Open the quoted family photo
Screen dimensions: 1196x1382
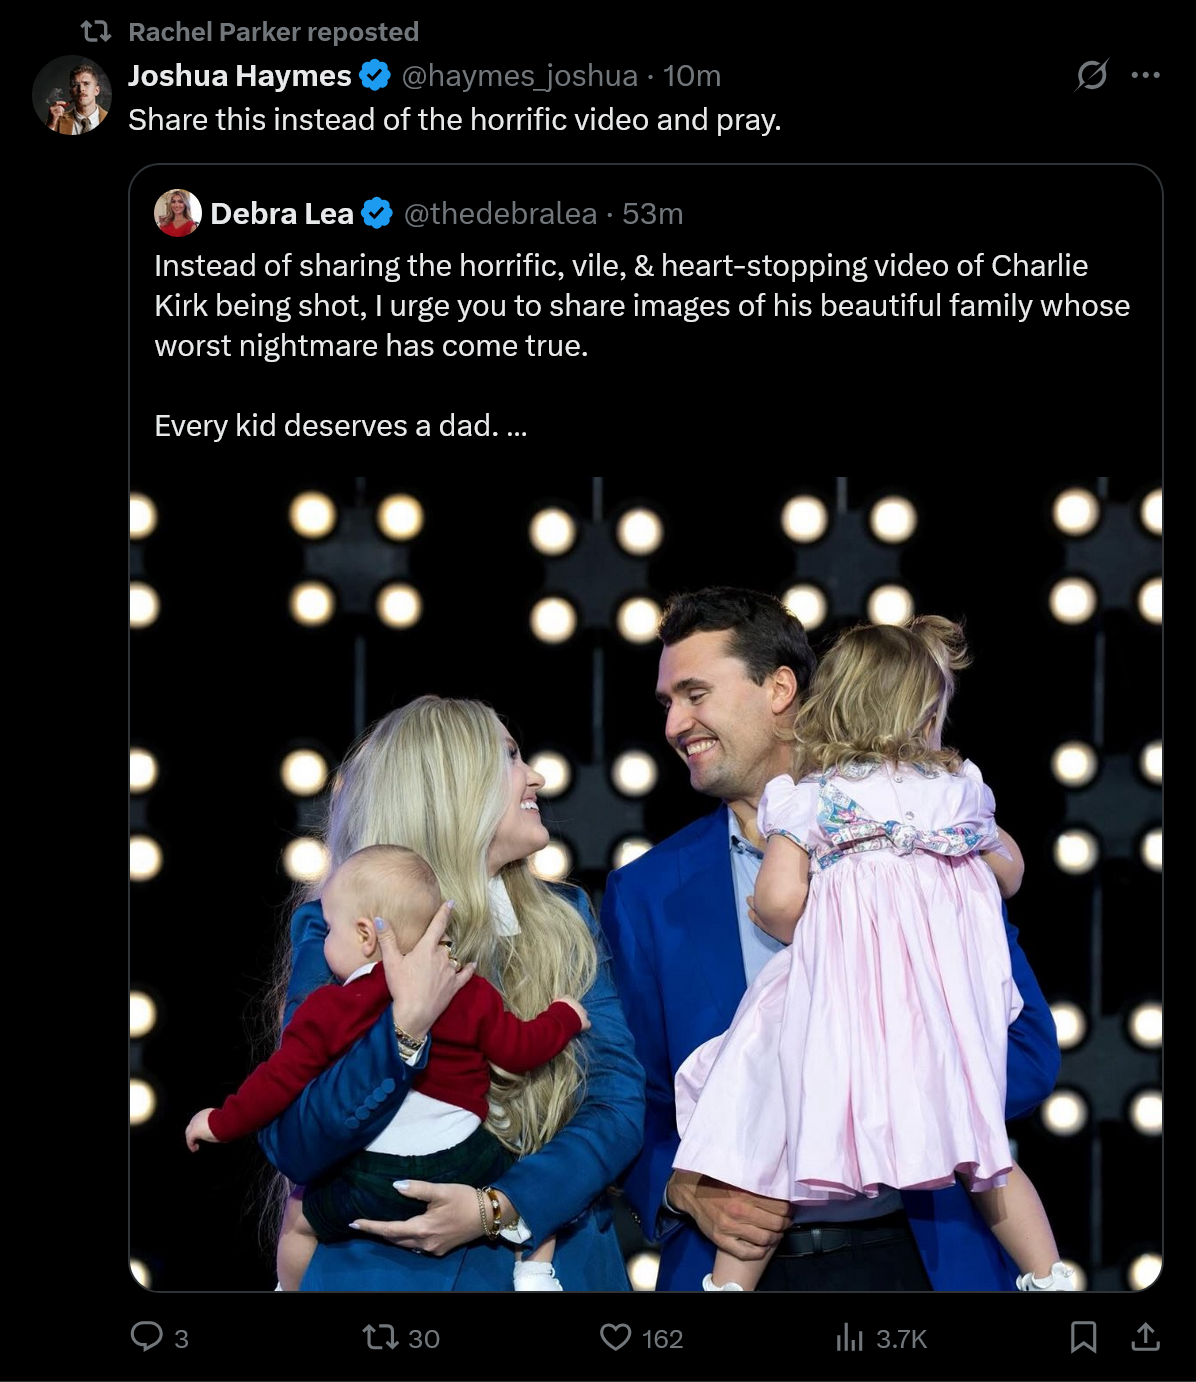tap(645, 885)
